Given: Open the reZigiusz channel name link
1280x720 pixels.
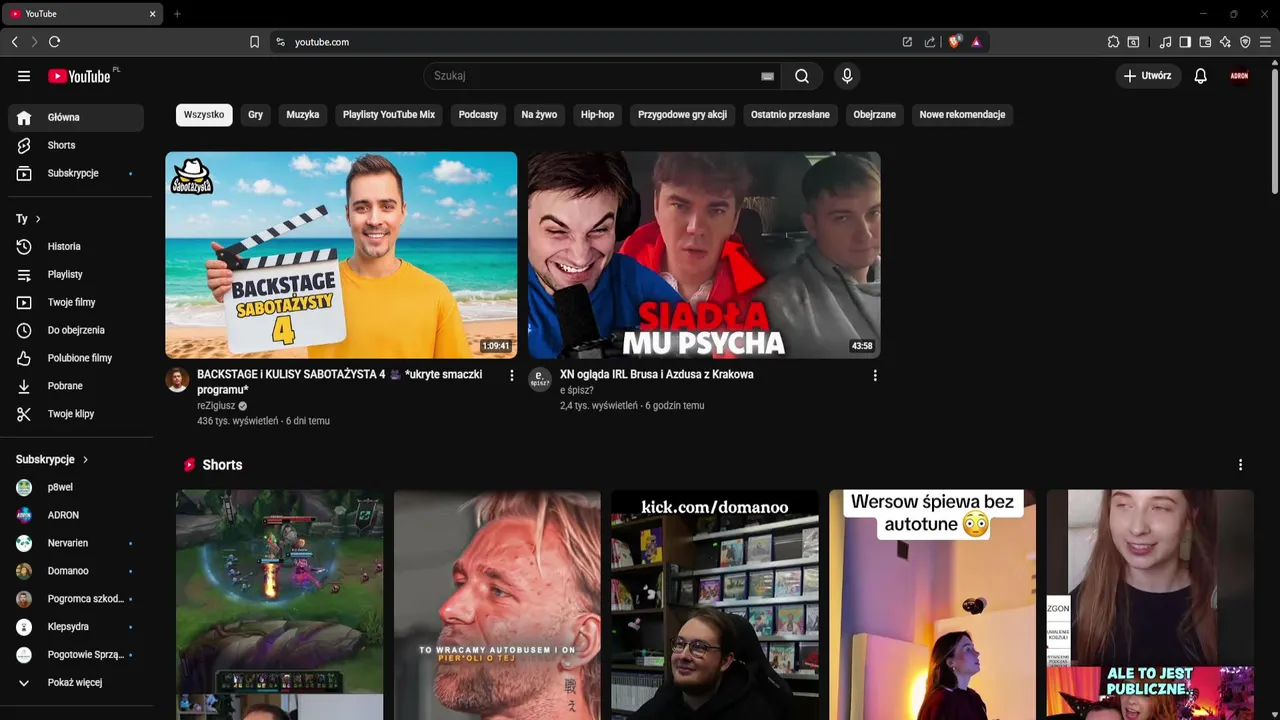Looking at the screenshot, I should [x=216, y=406].
